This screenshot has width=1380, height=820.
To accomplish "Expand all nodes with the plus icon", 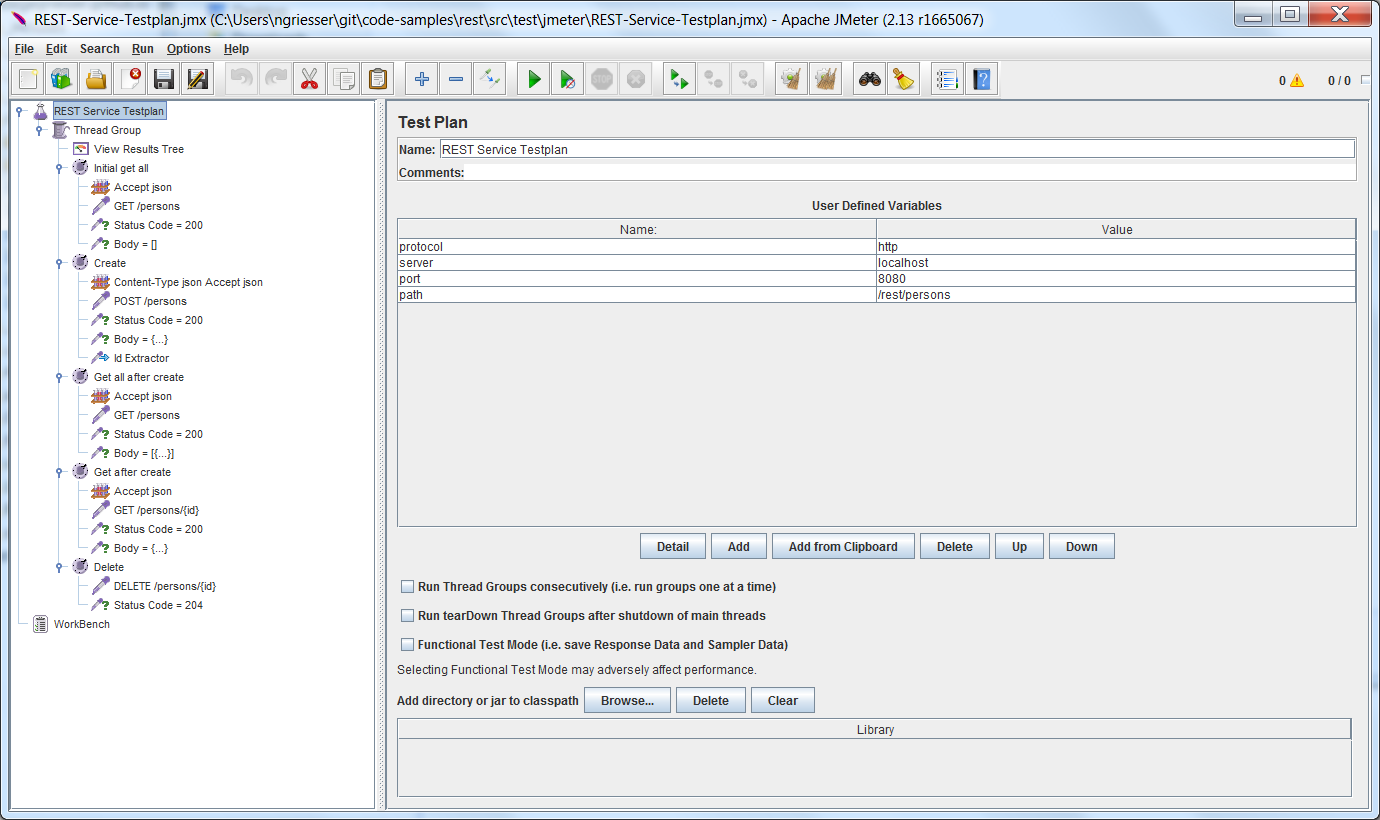I will point(422,79).
